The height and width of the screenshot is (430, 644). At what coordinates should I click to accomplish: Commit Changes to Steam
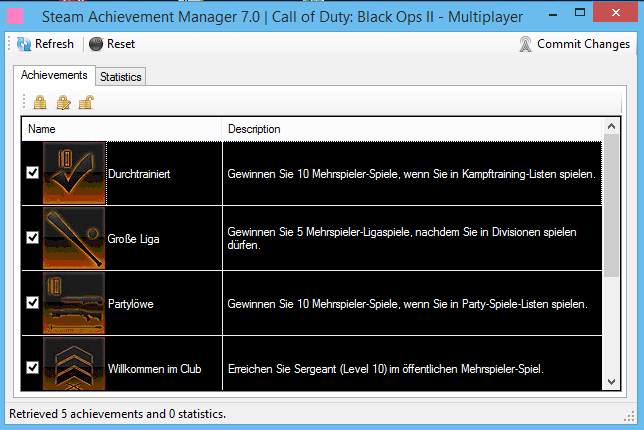point(575,44)
